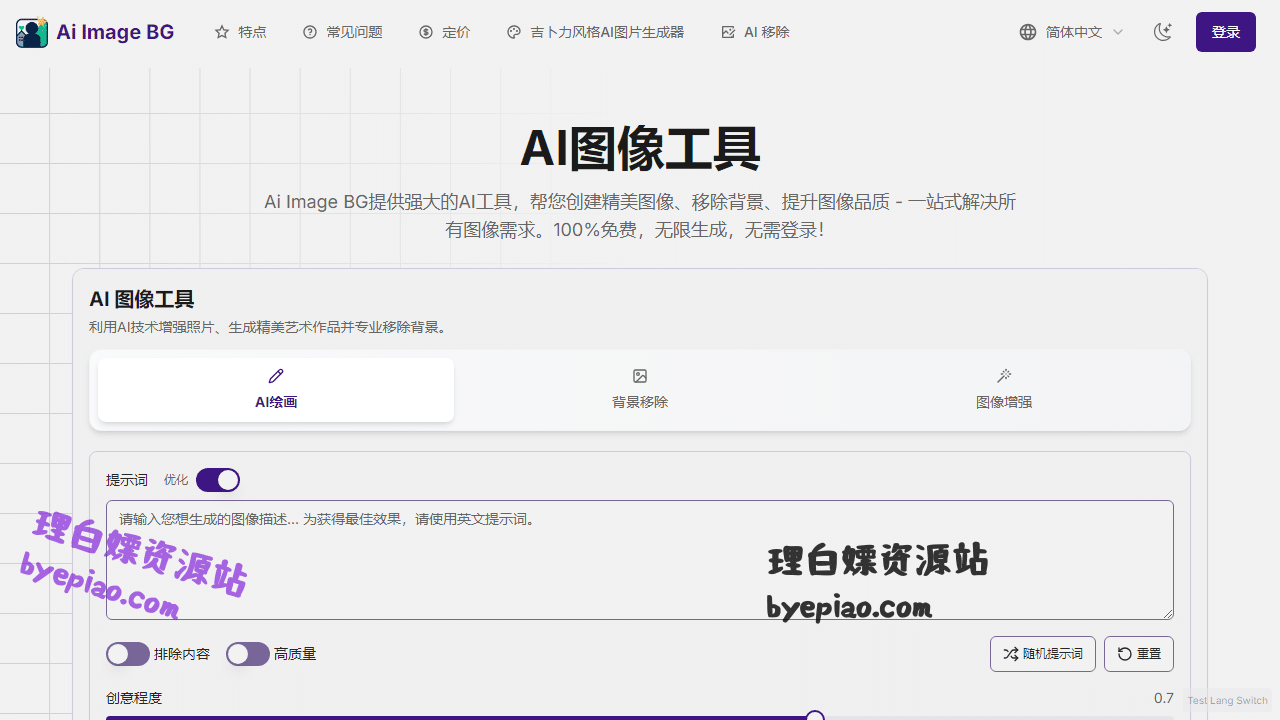Expand language list via chevron arrow
Viewport: 1280px width, 720px height.
pyautogui.click(x=1118, y=32)
